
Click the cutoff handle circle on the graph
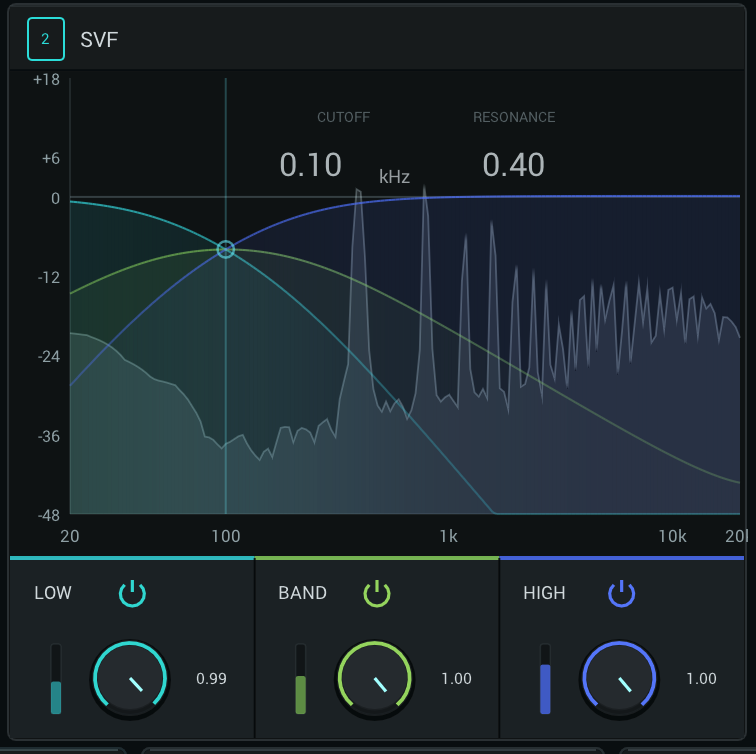pos(226,249)
